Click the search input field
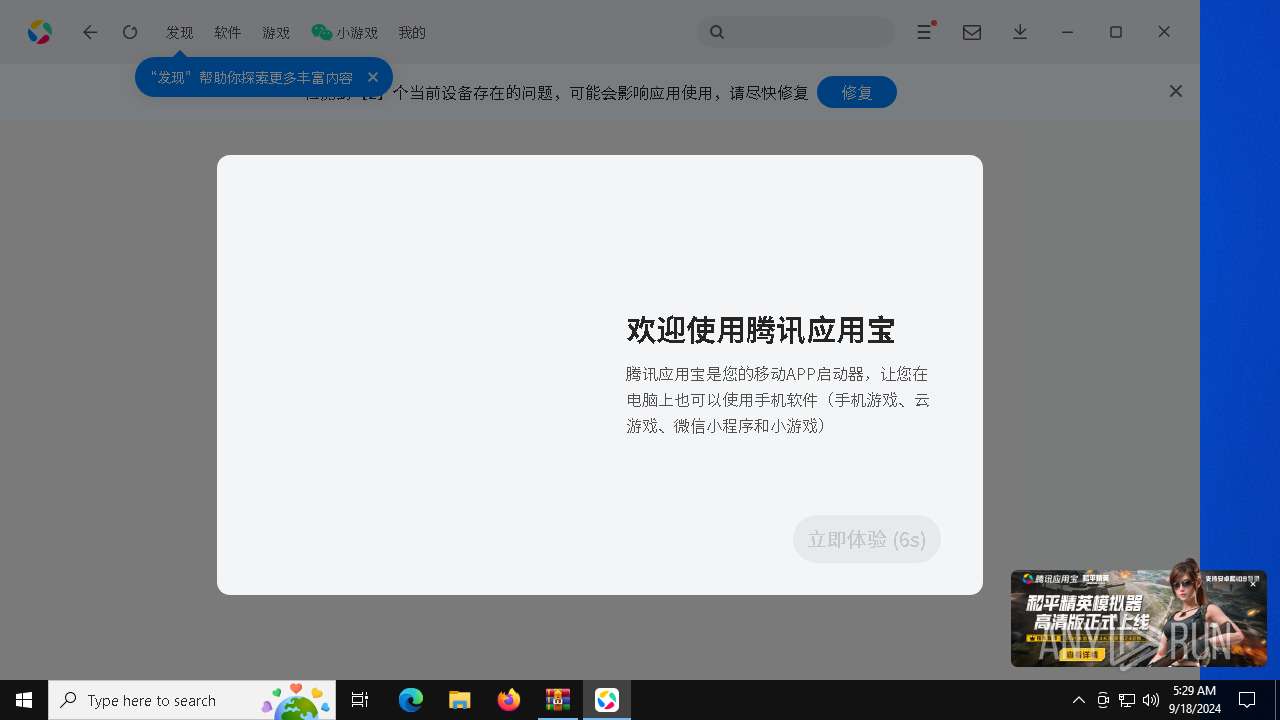 [x=796, y=32]
